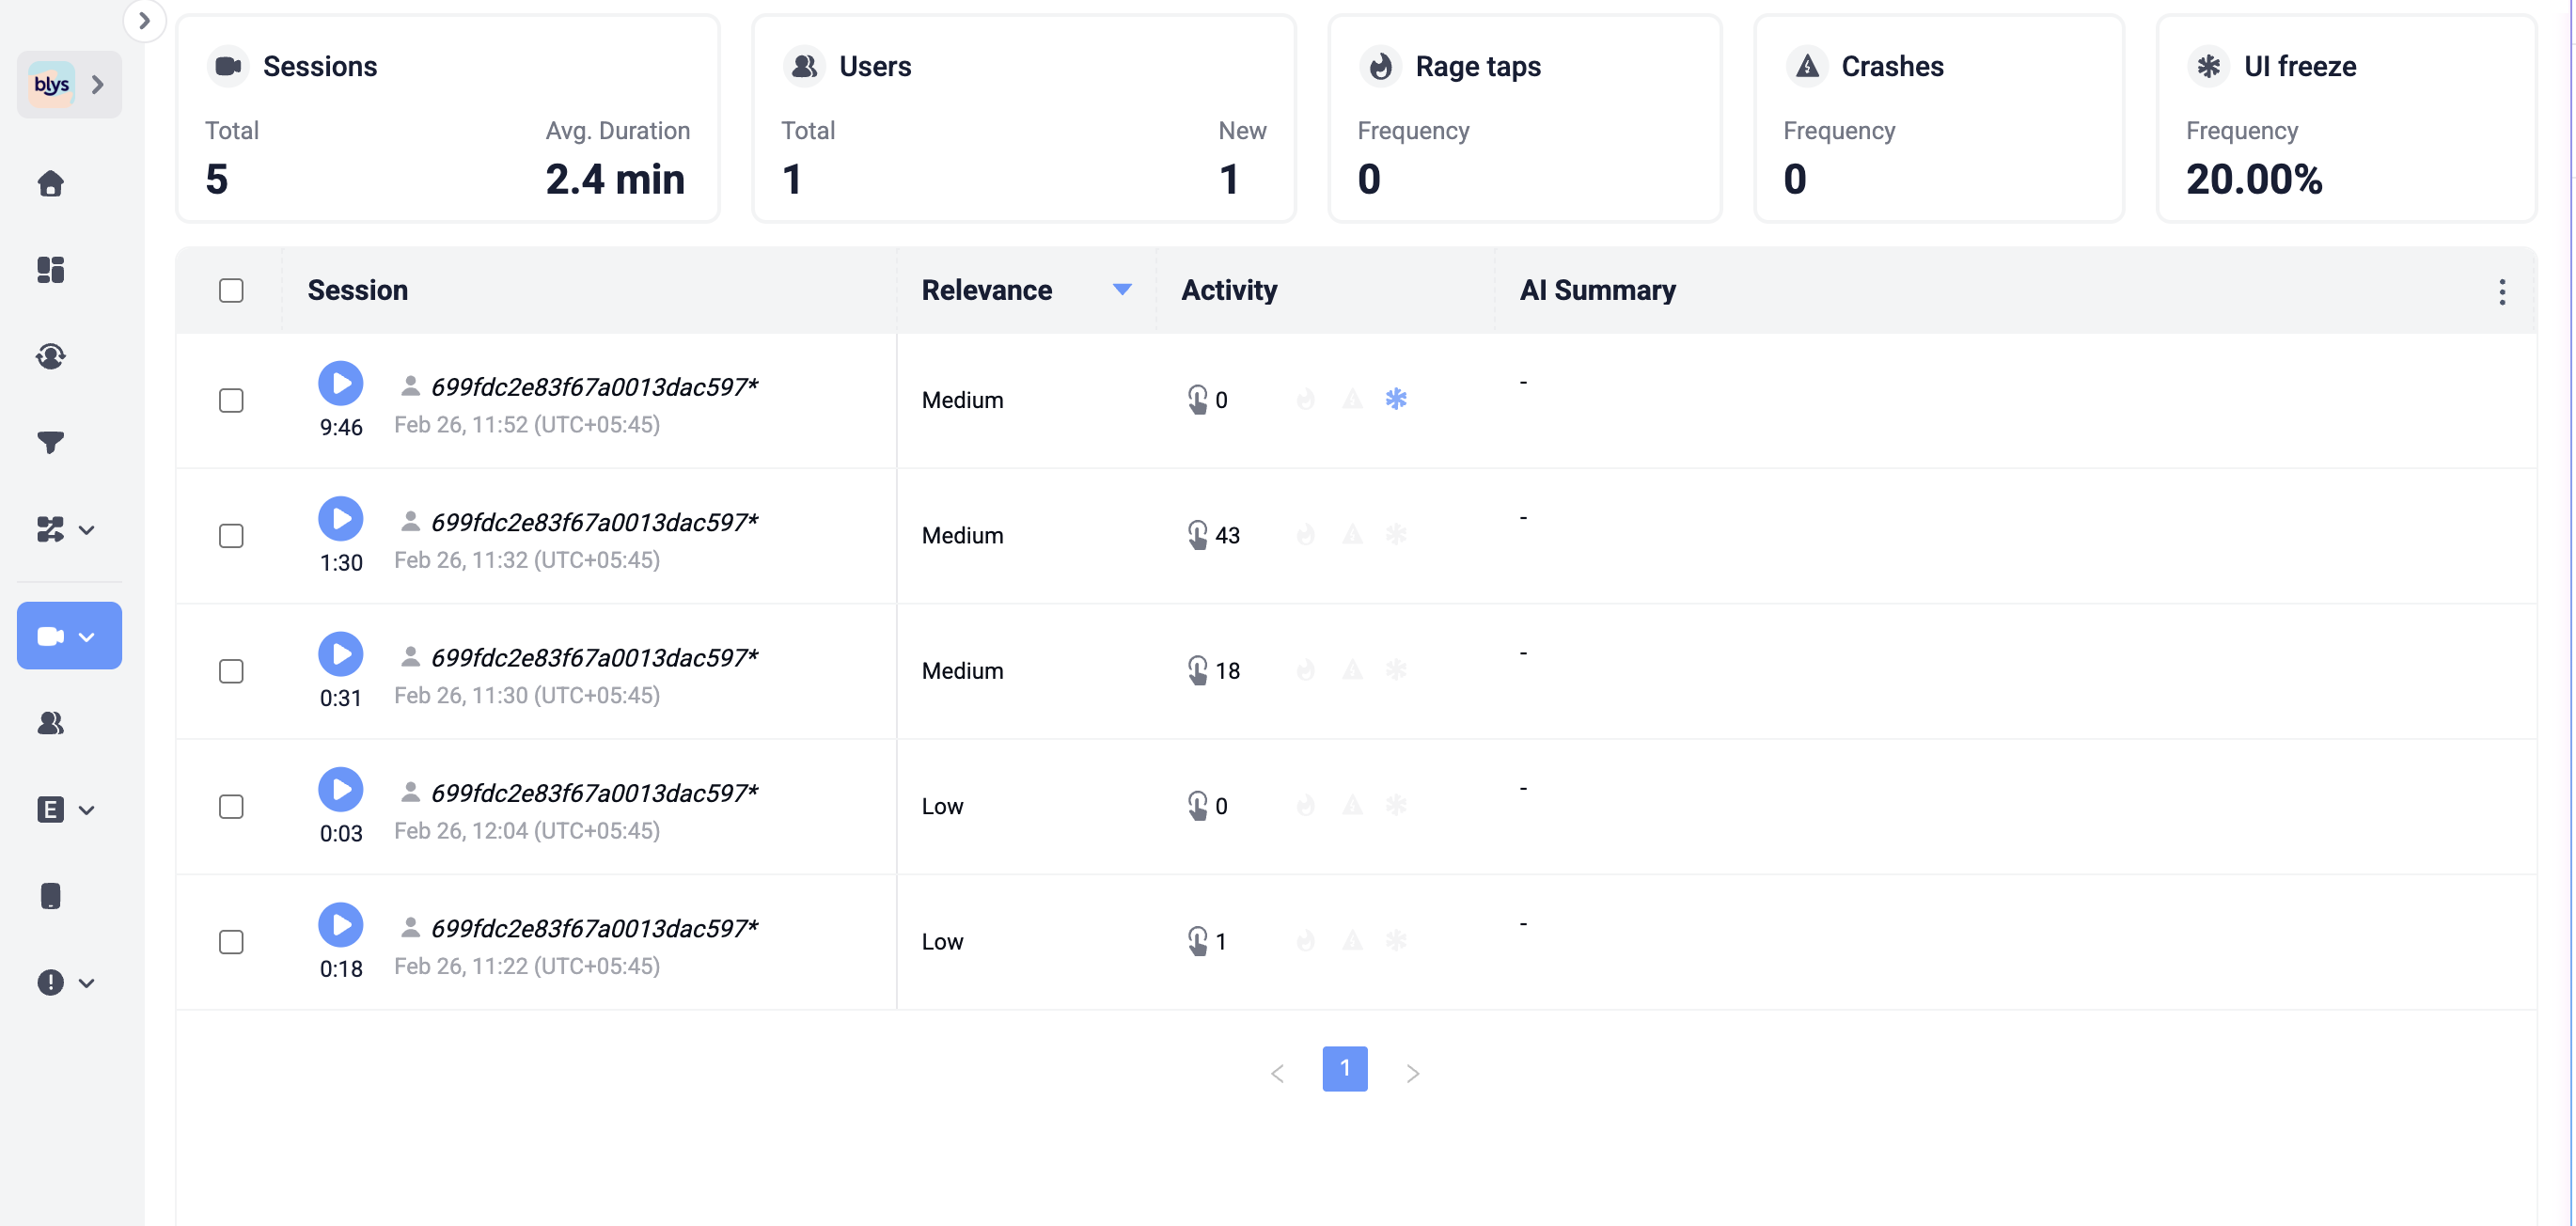Viewport: 2576px width, 1226px height.
Task: Play the 1:30 session recording
Action: (340, 518)
